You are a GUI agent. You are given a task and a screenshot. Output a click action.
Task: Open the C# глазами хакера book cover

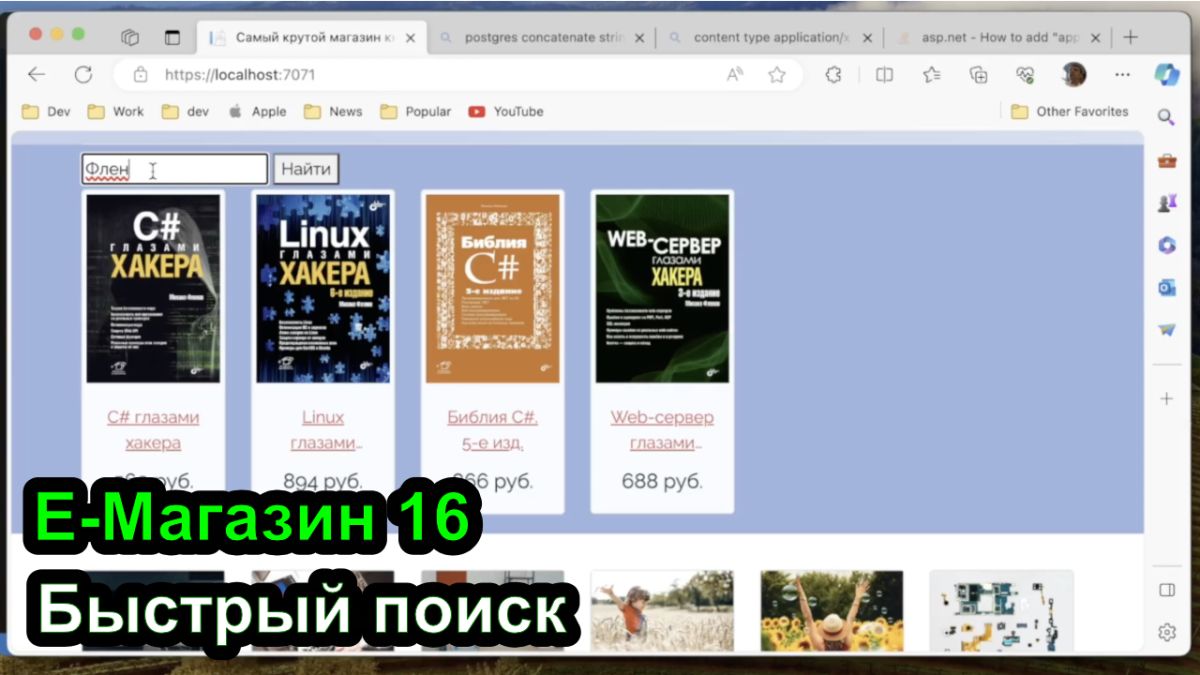153,288
